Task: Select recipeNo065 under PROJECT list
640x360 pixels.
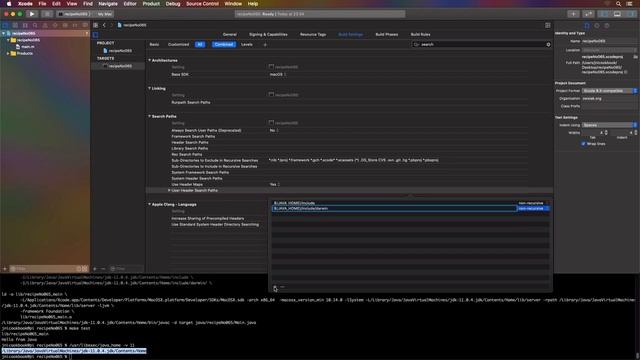Action: click(118, 51)
